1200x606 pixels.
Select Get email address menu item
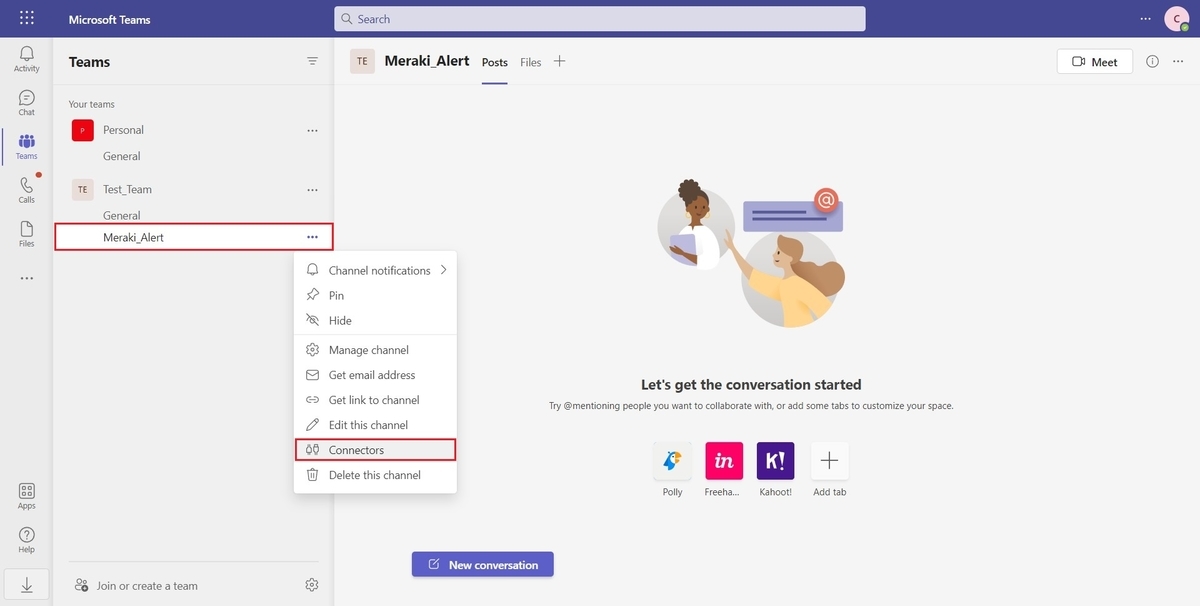coord(375,375)
